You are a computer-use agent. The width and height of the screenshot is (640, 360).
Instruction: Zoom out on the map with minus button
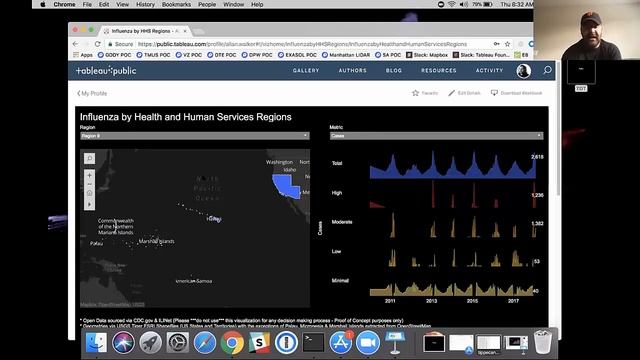[89, 184]
